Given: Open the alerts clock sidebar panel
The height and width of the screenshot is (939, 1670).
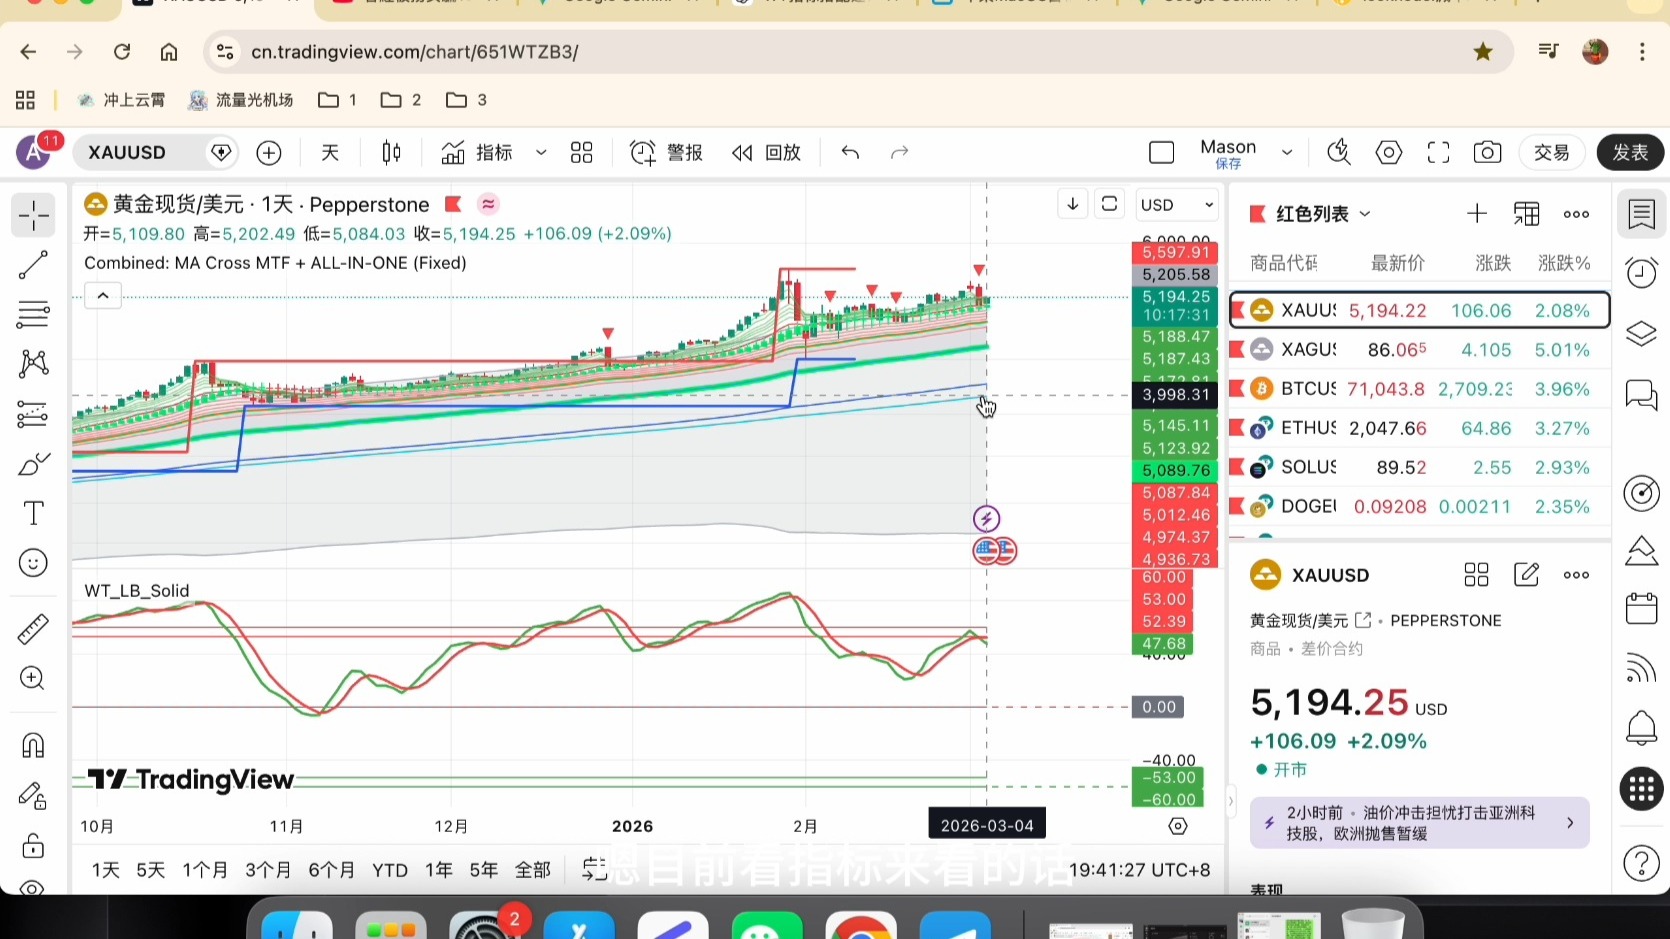Looking at the screenshot, I should [x=1641, y=272].
